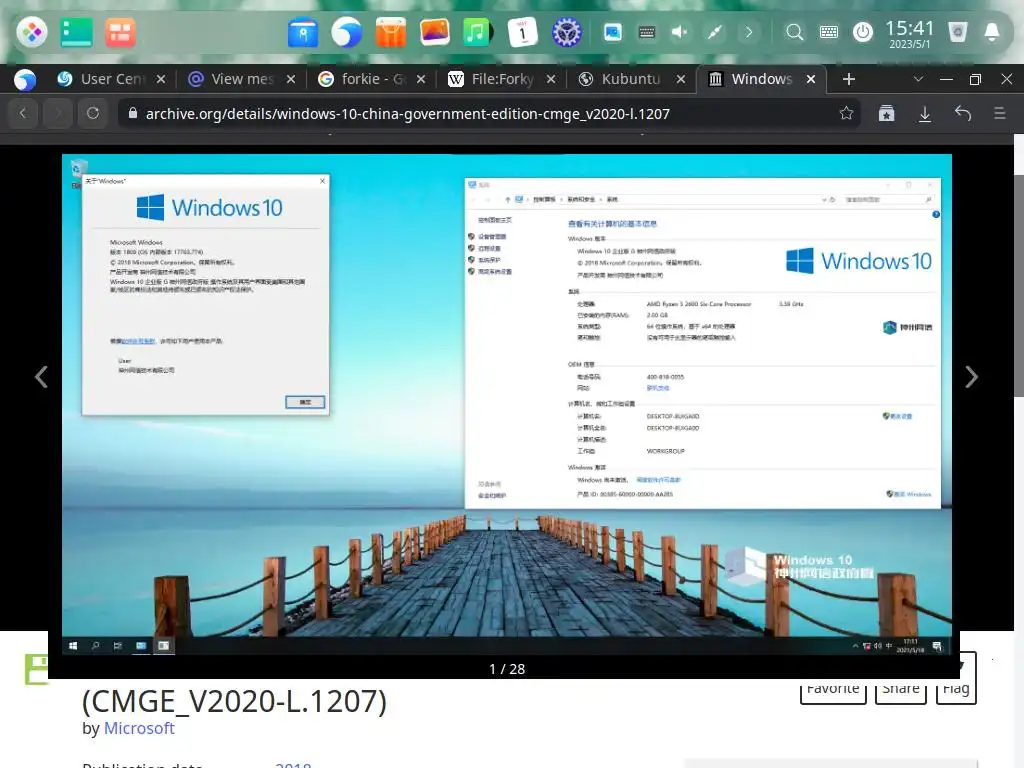Viewport: 1024px width, 768px height.
Task: Click the Windows 10 screenshot image
Action: pos(507,404)
